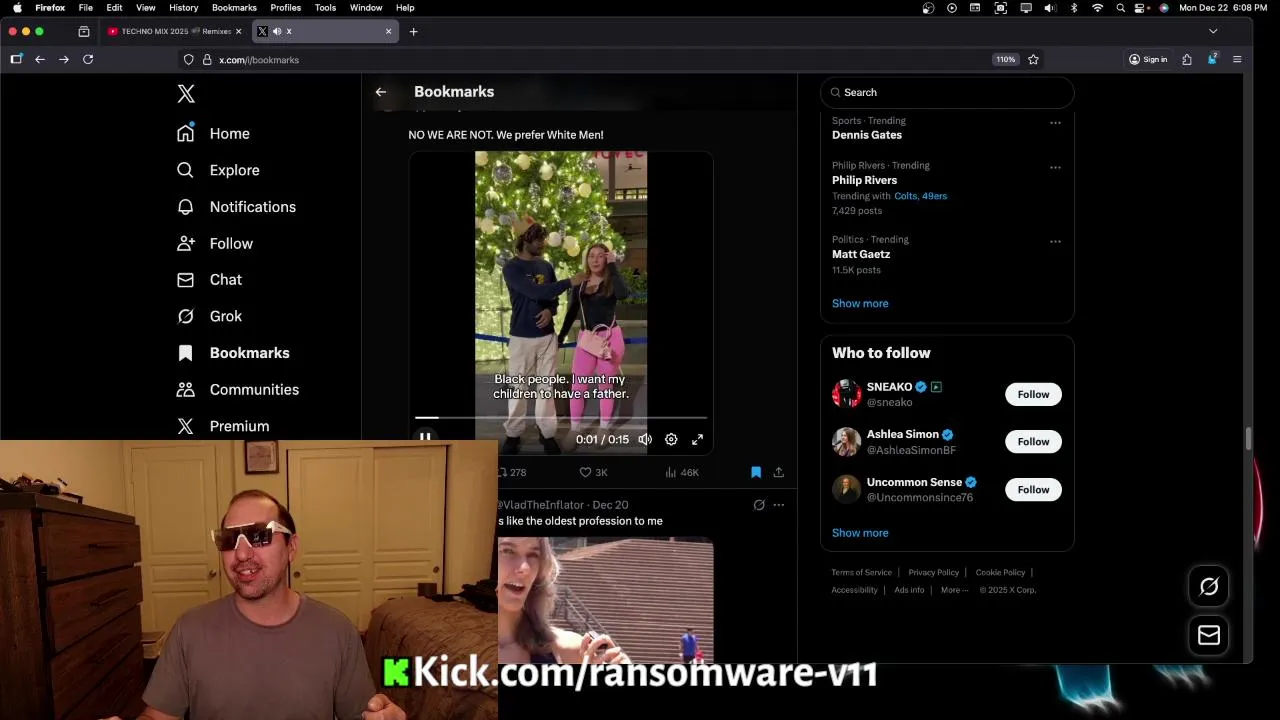
Task: Open Wi-Fi status menu
Action: click(1097, 8)
